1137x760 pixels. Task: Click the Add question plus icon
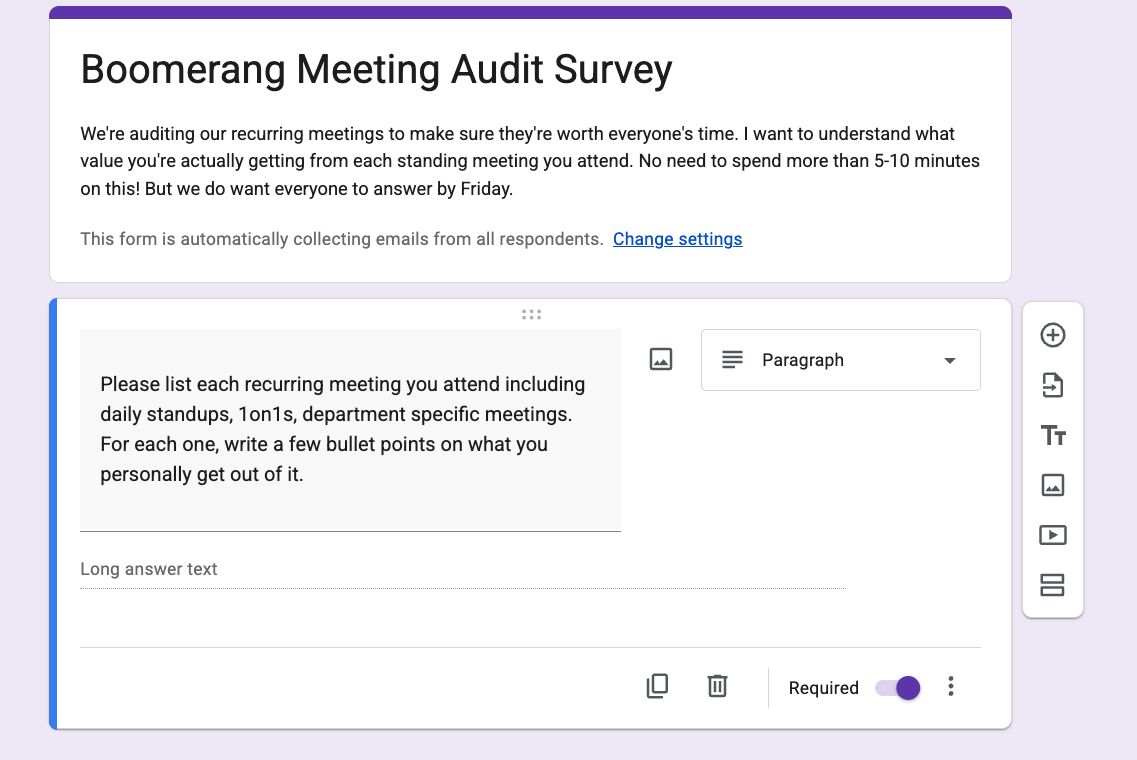(1052, 335)
